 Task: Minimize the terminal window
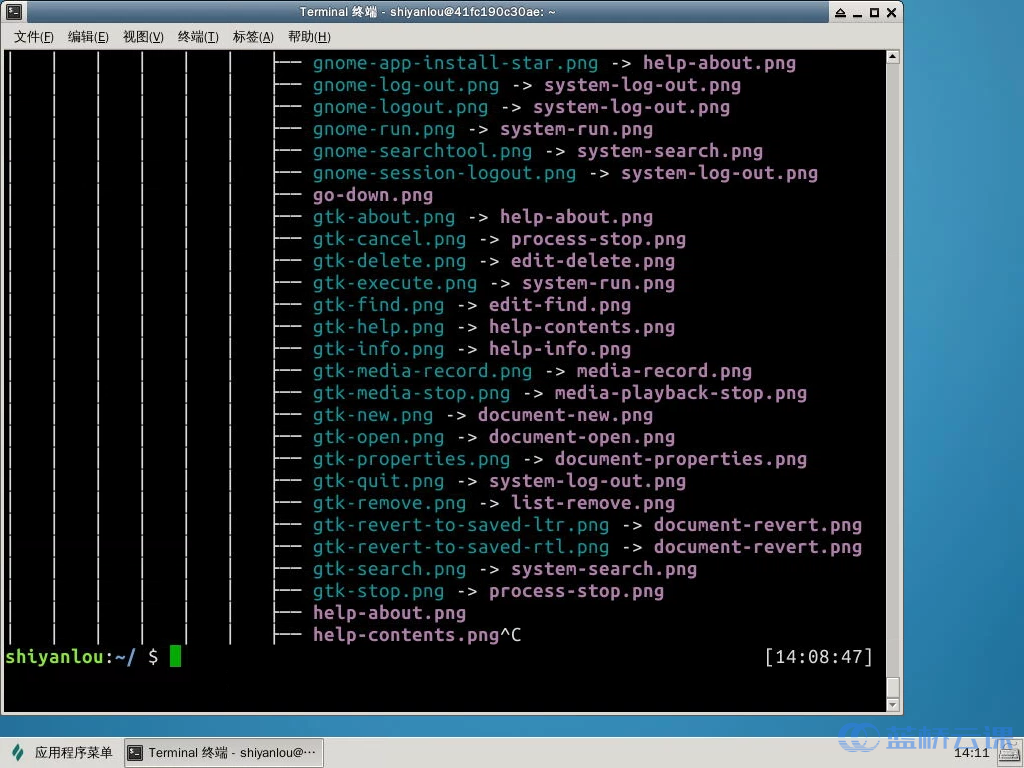tap(857, 12)
